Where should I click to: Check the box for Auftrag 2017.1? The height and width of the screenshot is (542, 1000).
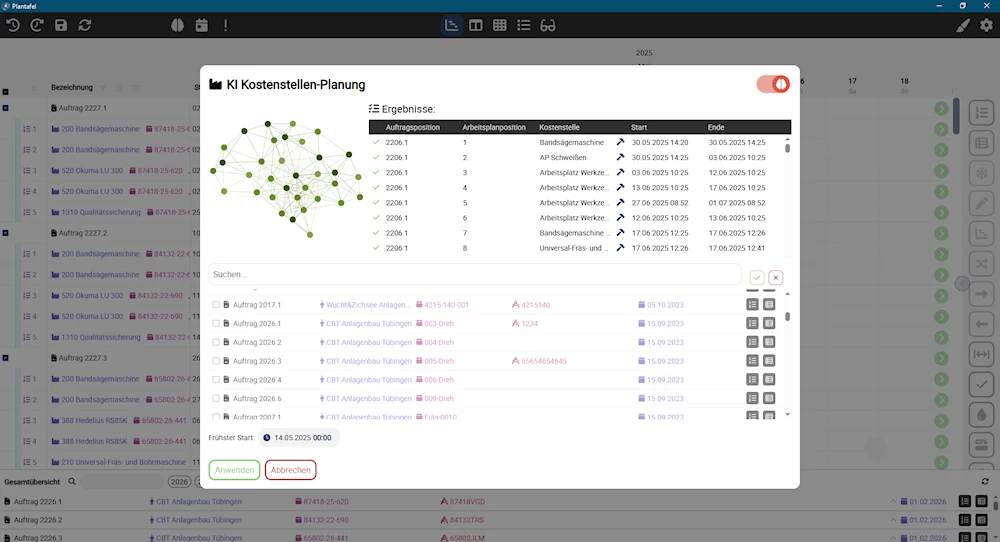click(x=216, y=305)
